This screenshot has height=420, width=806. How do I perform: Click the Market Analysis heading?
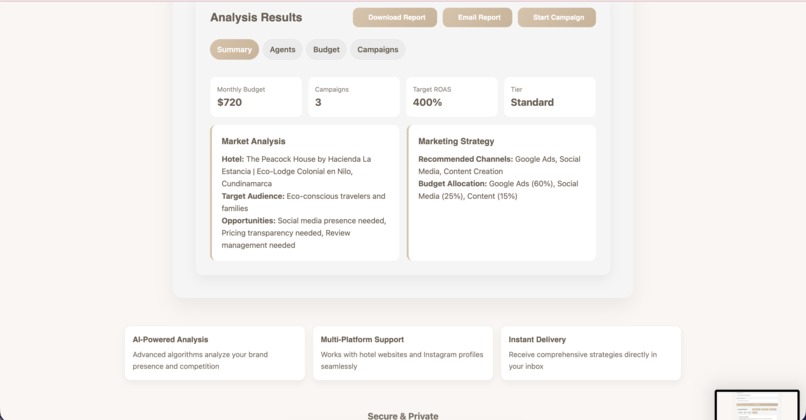click(x=253, y=141)
